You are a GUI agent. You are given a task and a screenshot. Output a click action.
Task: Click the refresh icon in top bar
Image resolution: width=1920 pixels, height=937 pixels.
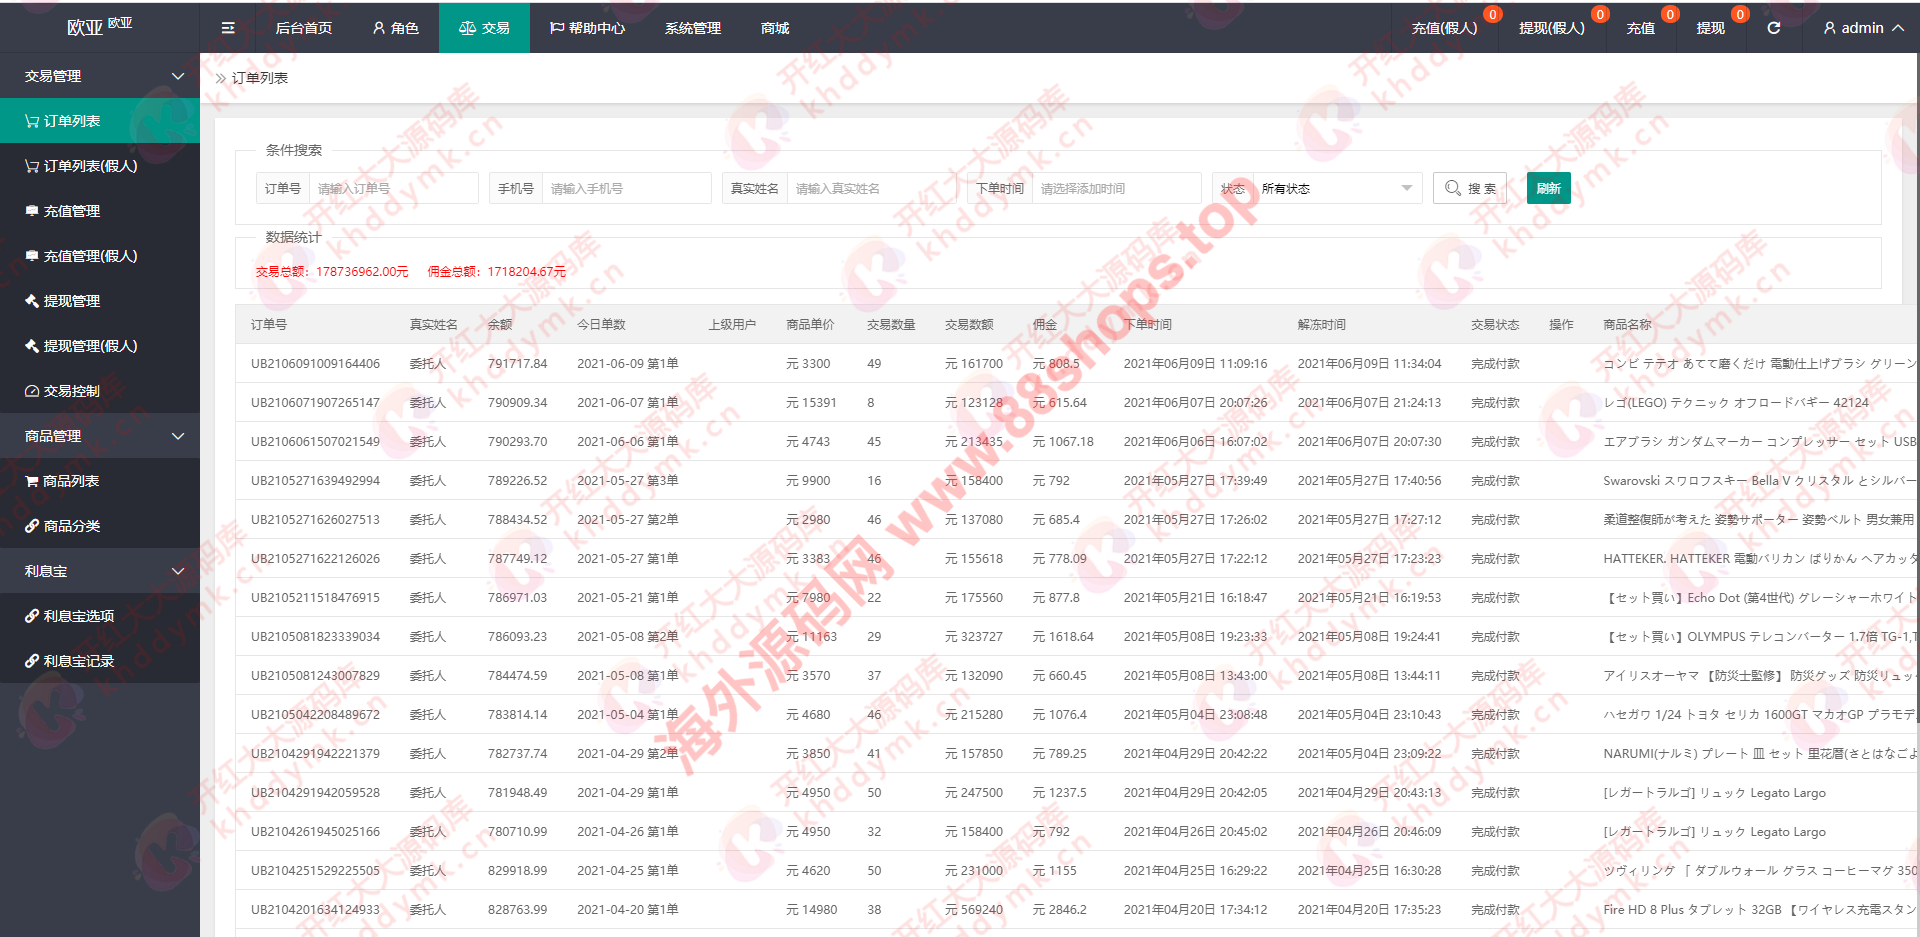(x=1773, y=28)
